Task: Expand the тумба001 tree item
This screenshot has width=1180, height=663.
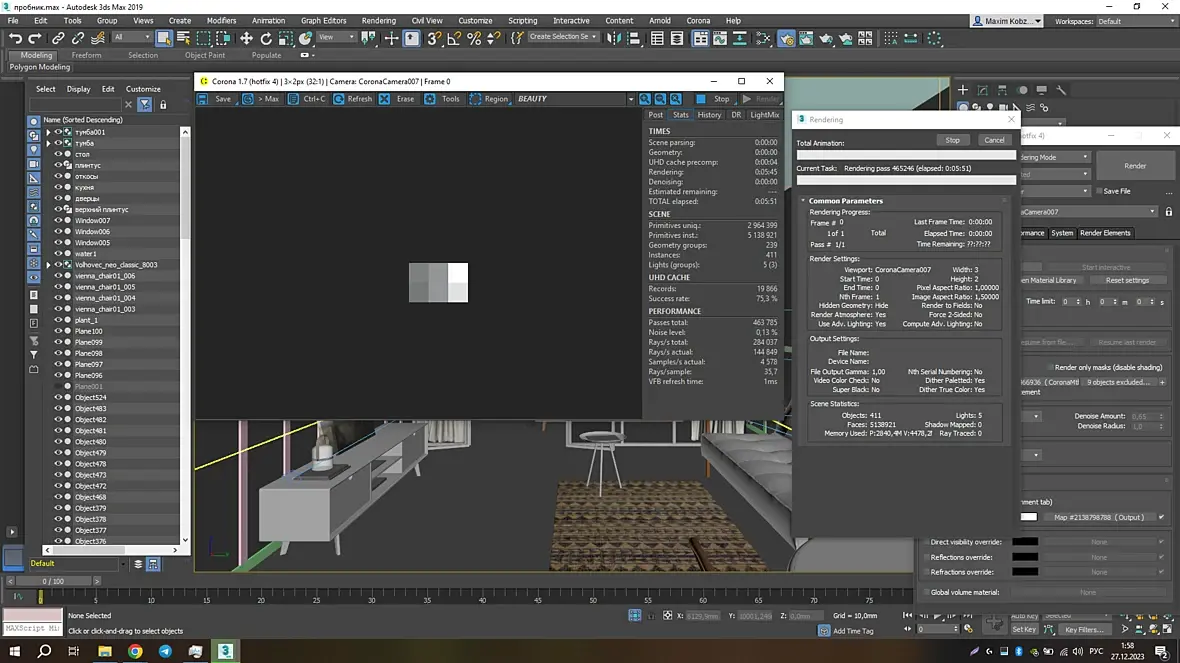Action: [48, 132]
